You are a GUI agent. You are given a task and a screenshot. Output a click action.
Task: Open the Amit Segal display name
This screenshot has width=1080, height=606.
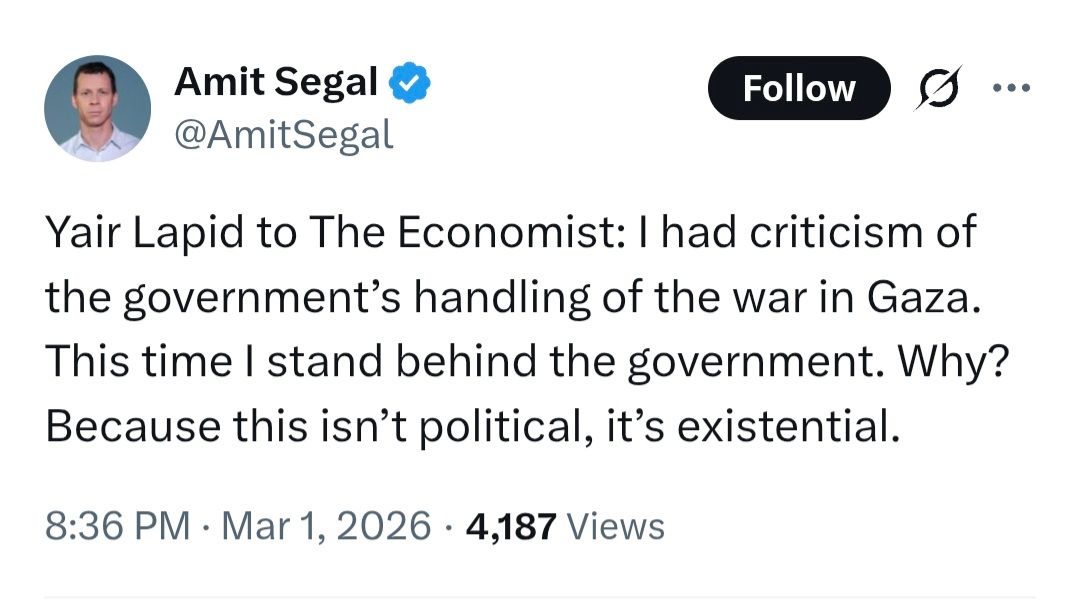click(276, 84)
